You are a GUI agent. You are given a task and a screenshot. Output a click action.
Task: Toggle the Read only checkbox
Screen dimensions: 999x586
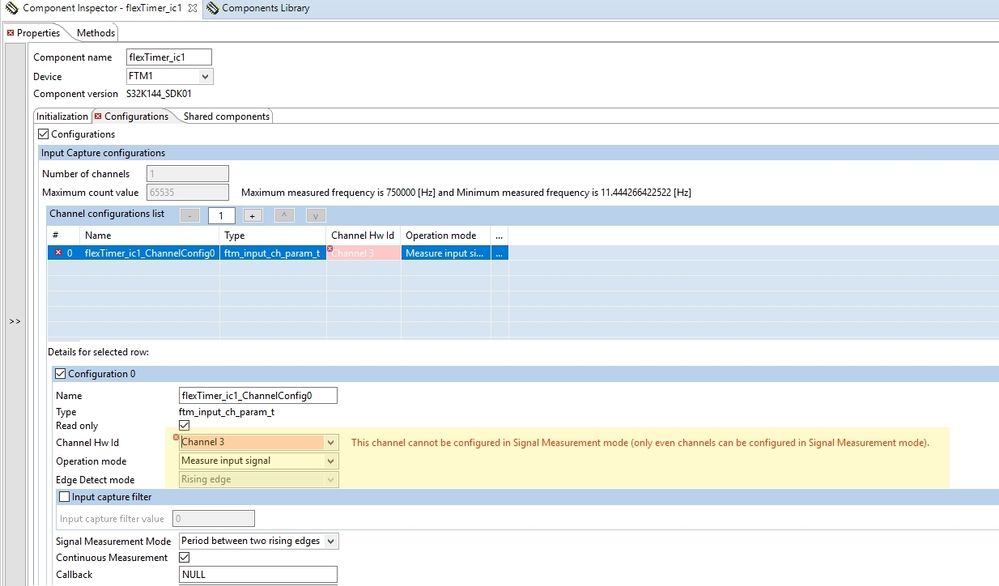pyautogui.click(x=184, y=425)
